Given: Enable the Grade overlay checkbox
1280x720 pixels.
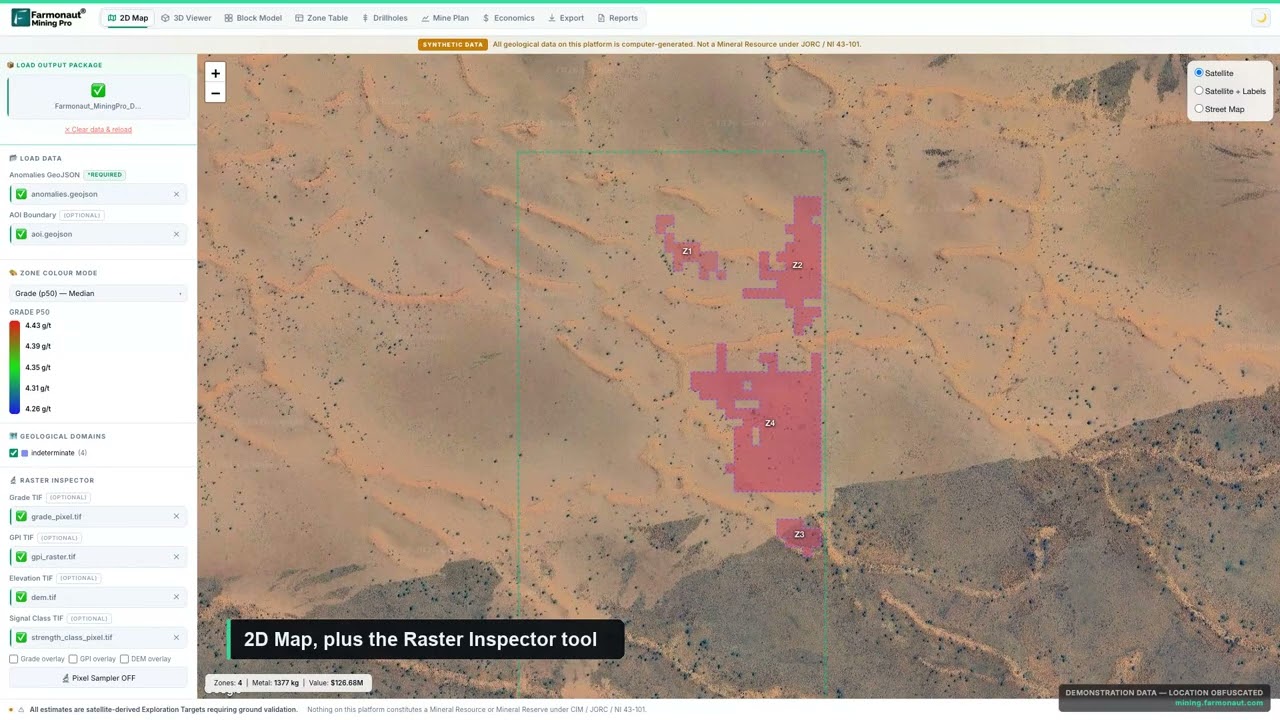Looking at the screenshot, I should click(x=14, y=659).
